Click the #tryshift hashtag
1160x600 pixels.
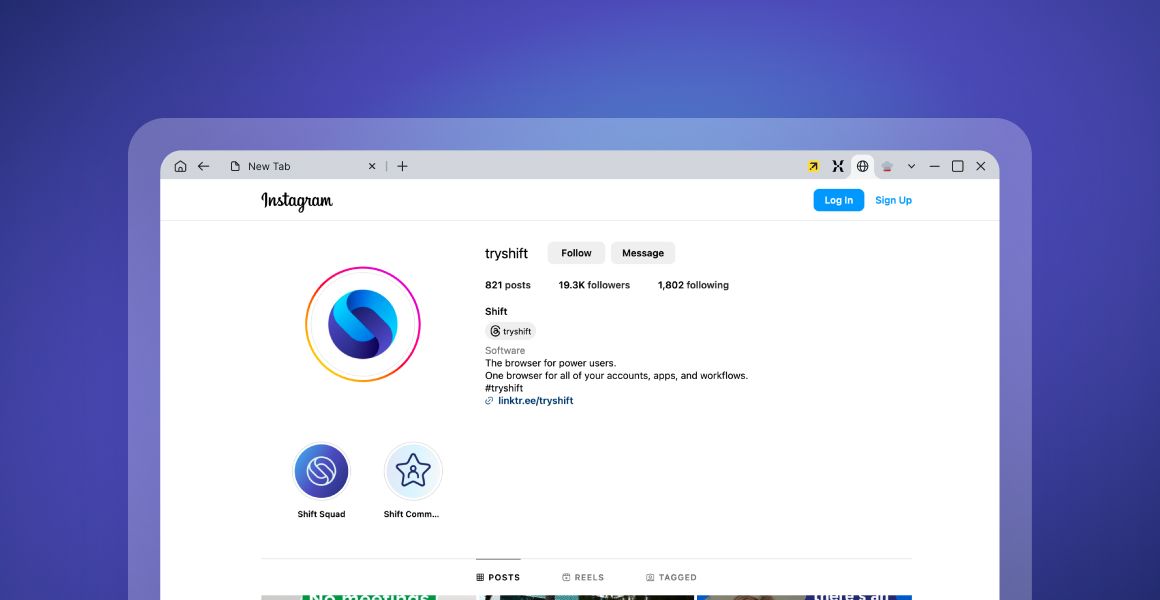pyautogui.click(x=504, y=388)
